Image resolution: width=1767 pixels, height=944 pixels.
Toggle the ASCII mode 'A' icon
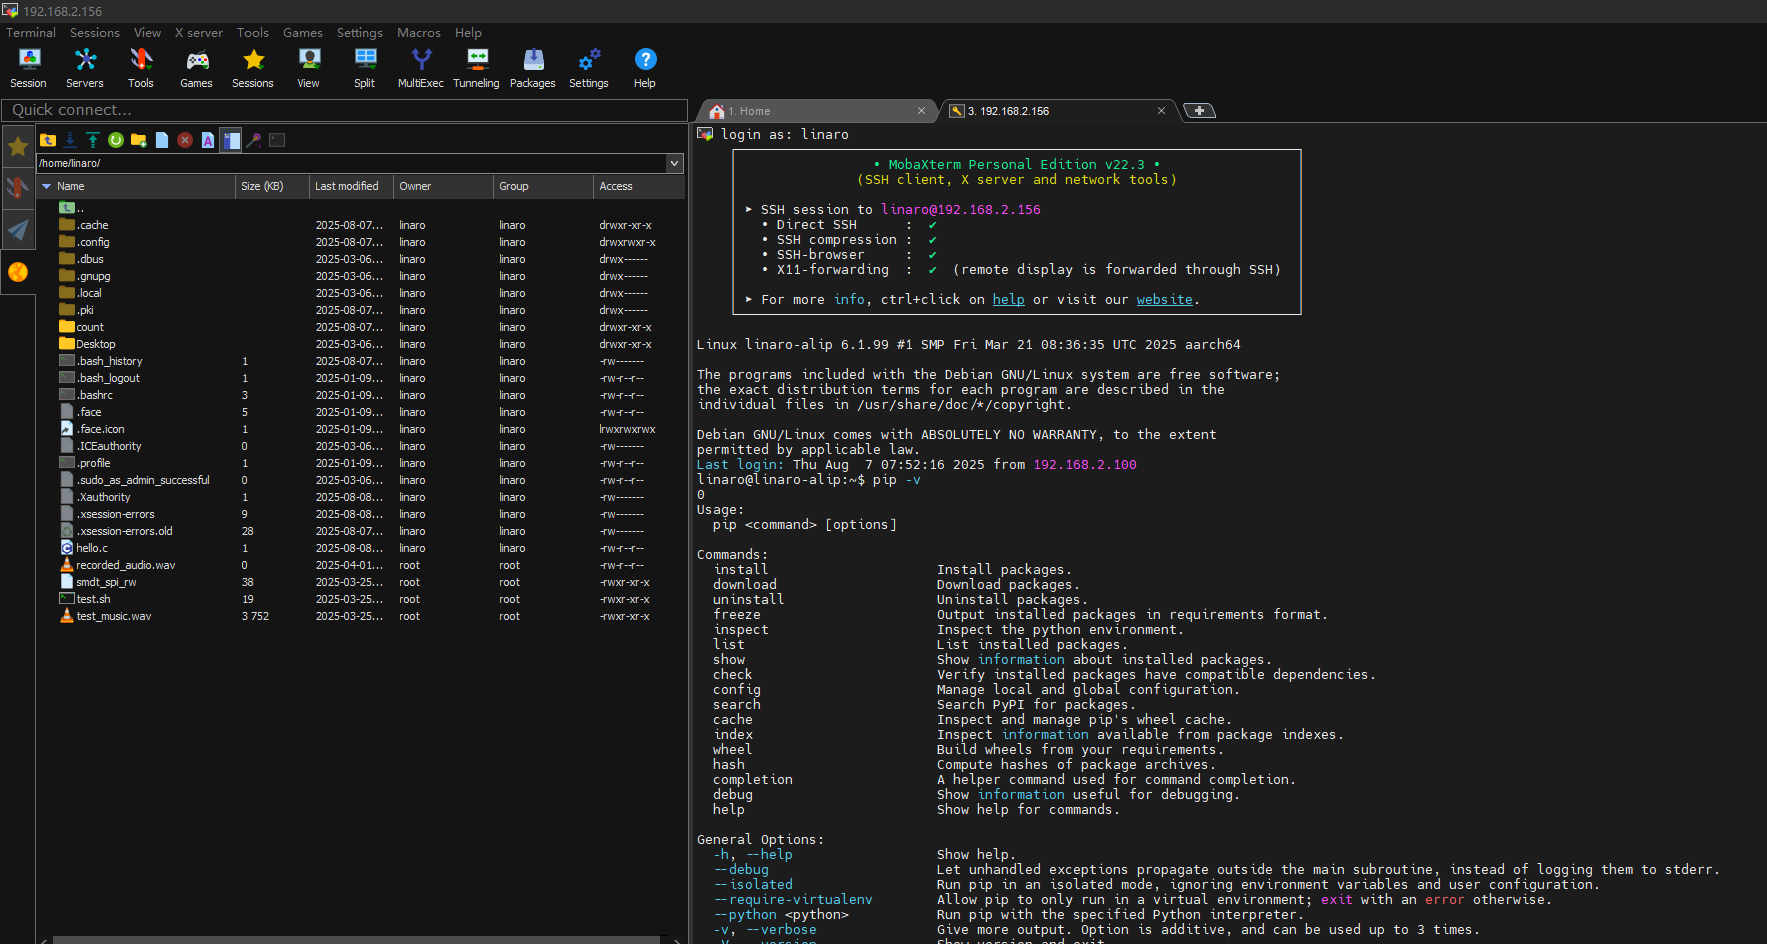click(208, 140)
